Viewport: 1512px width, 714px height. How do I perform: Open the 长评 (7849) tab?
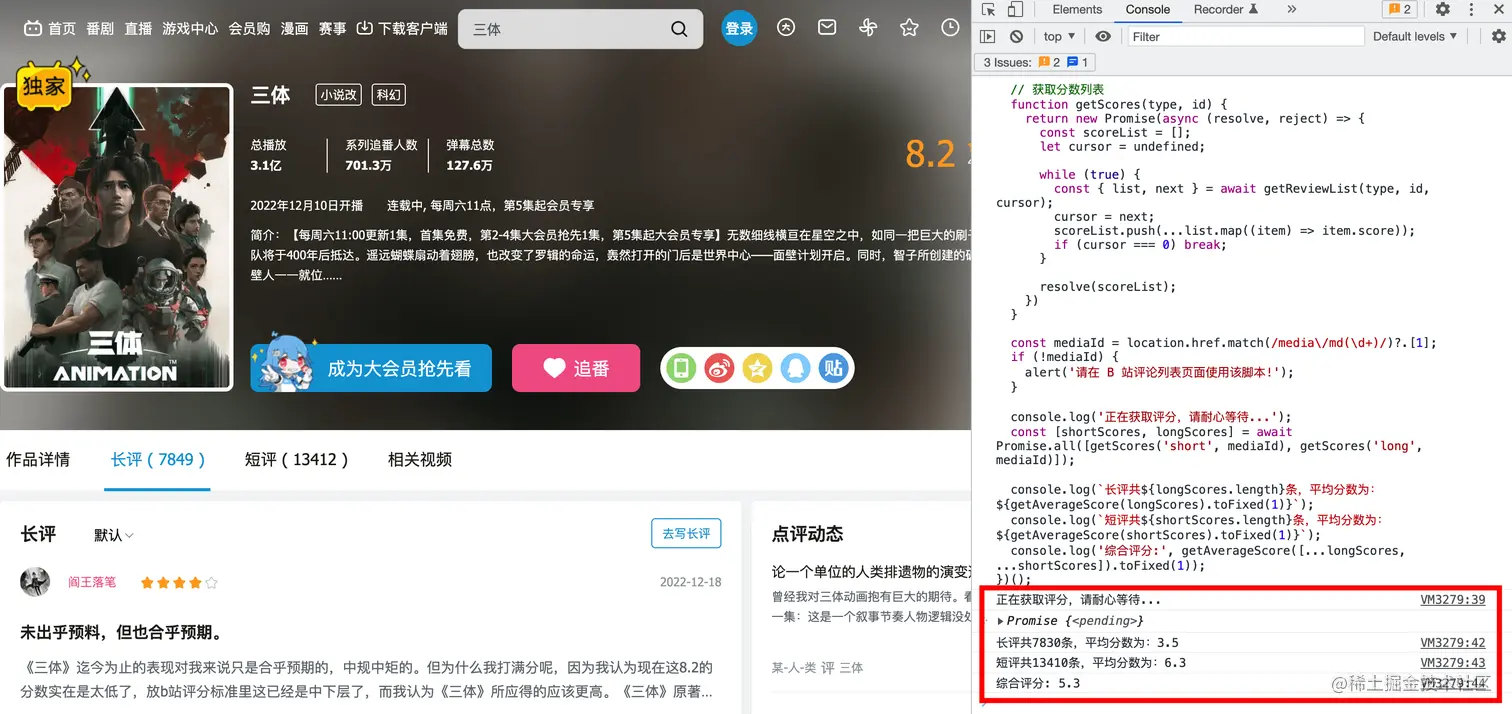pos(157,460)
